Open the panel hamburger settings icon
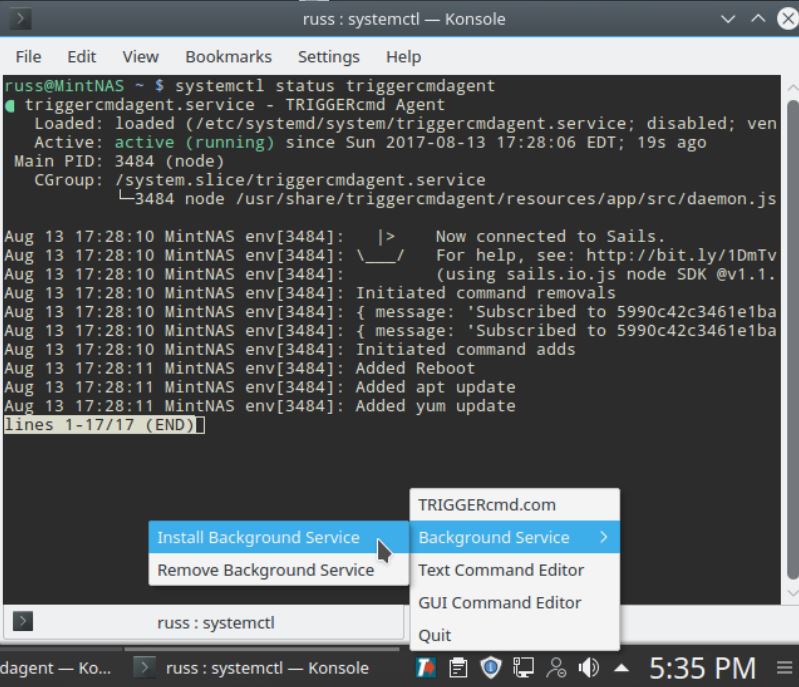This screenshot has height=687, width=799. [785, 668]
